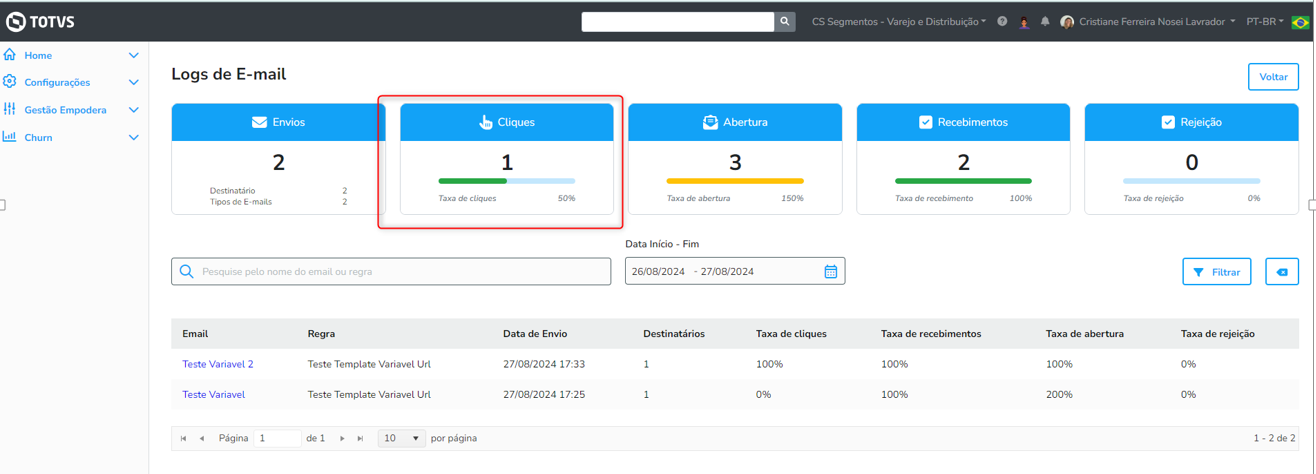Click the Taxa de rejeição column header

pyautogui.click(x=1218, y=334)
